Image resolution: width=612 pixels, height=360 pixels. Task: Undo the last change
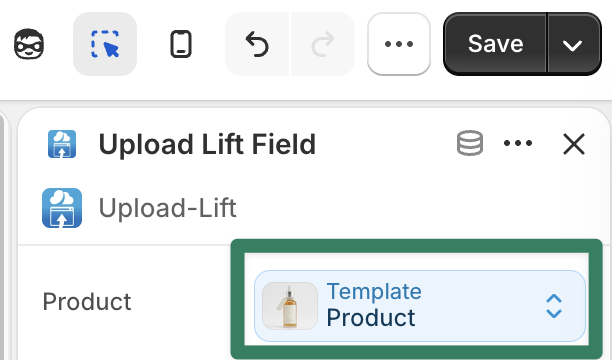[x=257, y=44]
